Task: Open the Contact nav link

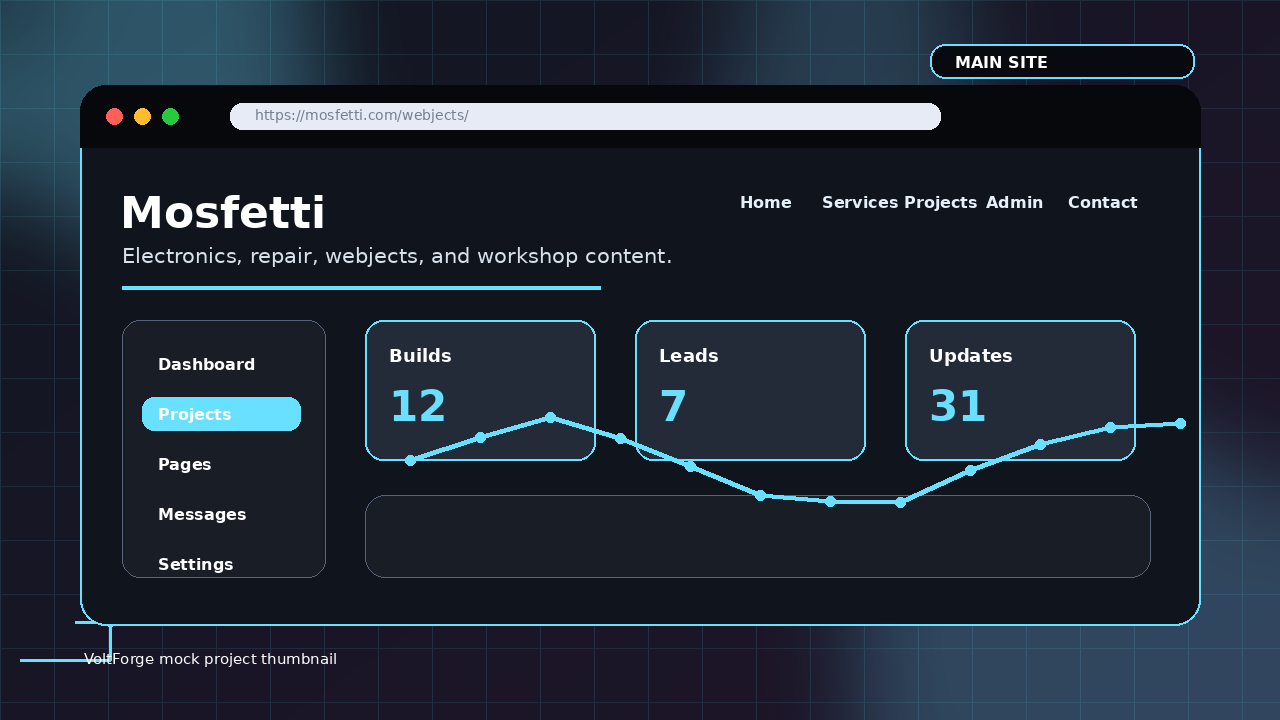Action: [1103, 203]
